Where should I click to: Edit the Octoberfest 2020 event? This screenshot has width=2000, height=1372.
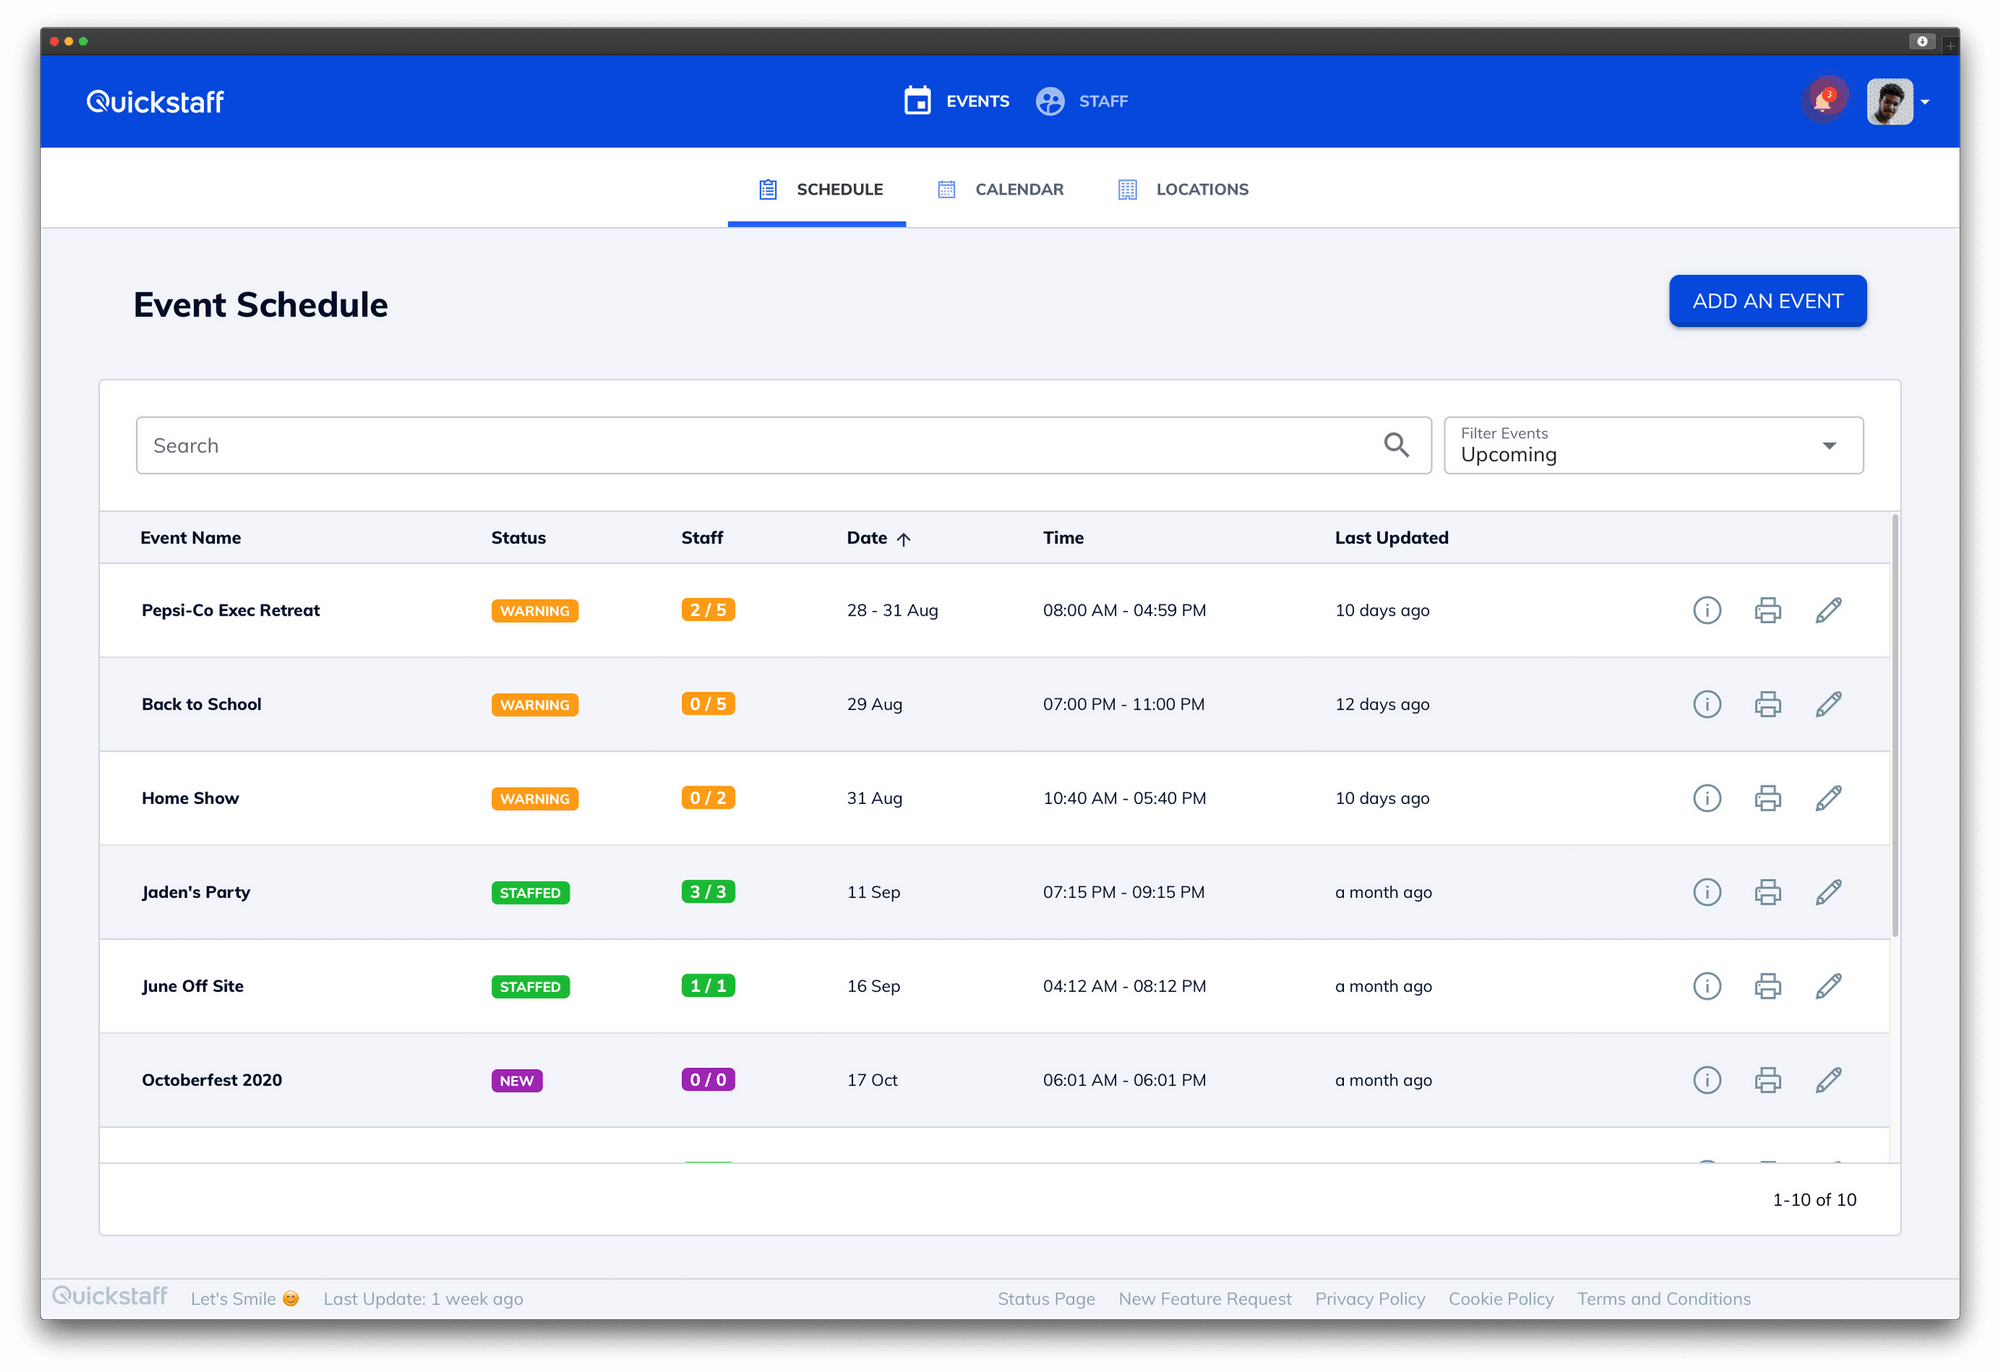(1829, 1080)
